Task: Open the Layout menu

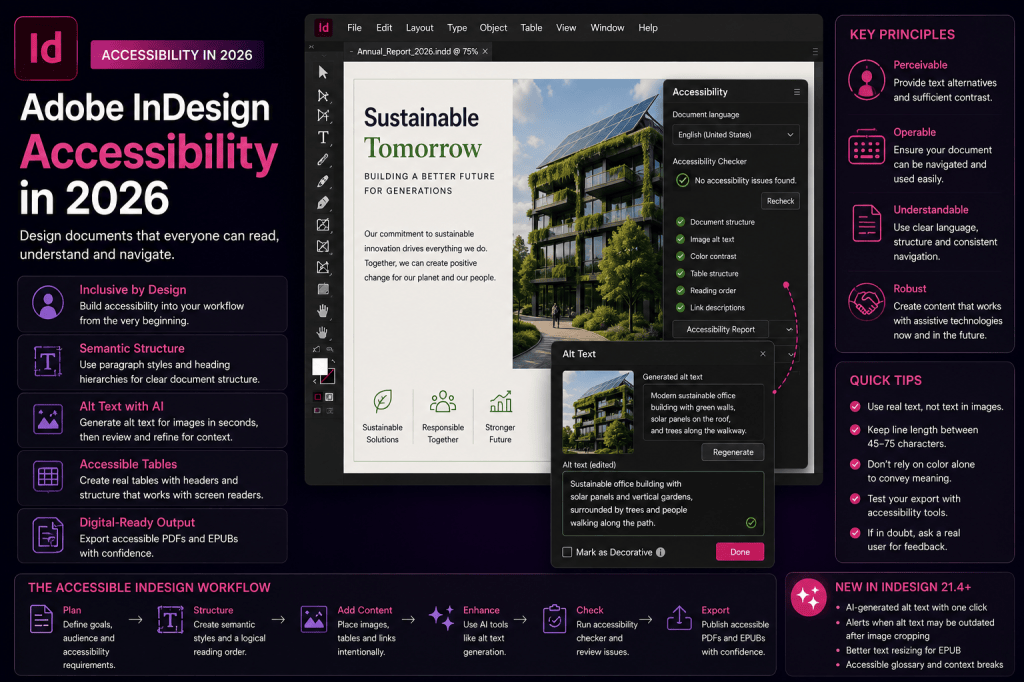Action: coord(419,27)
